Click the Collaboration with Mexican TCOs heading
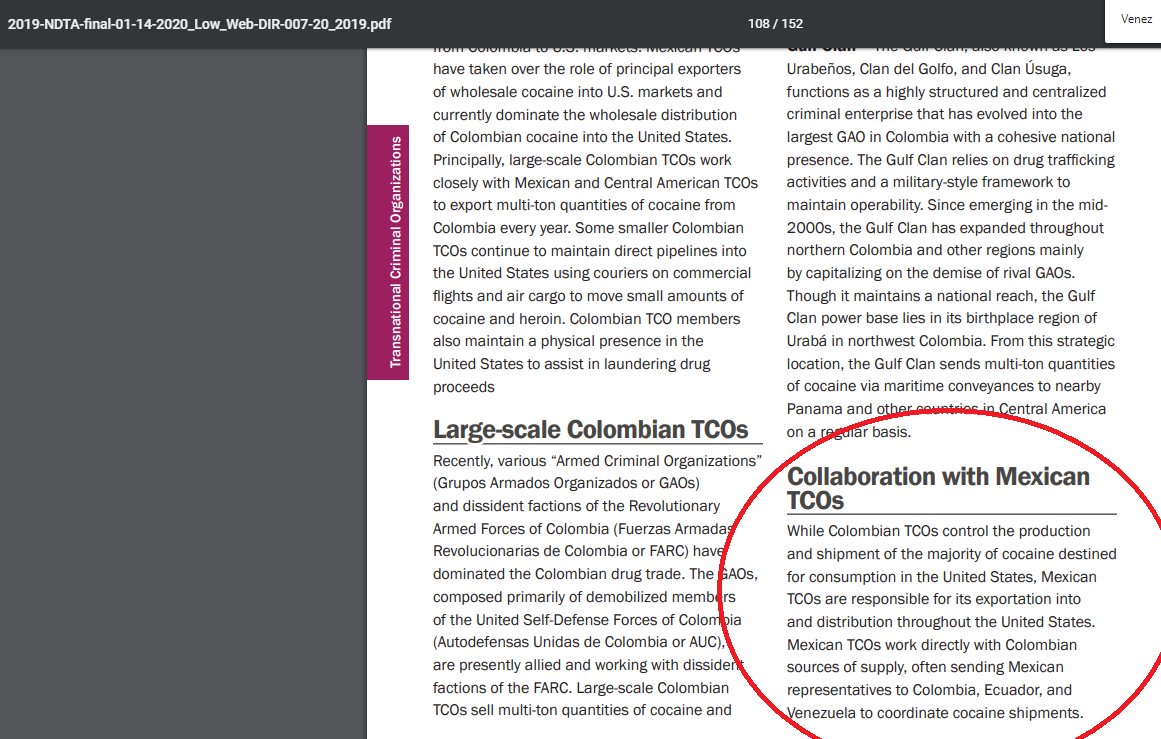The image size is (1161, 739). [x=937, y=488]
